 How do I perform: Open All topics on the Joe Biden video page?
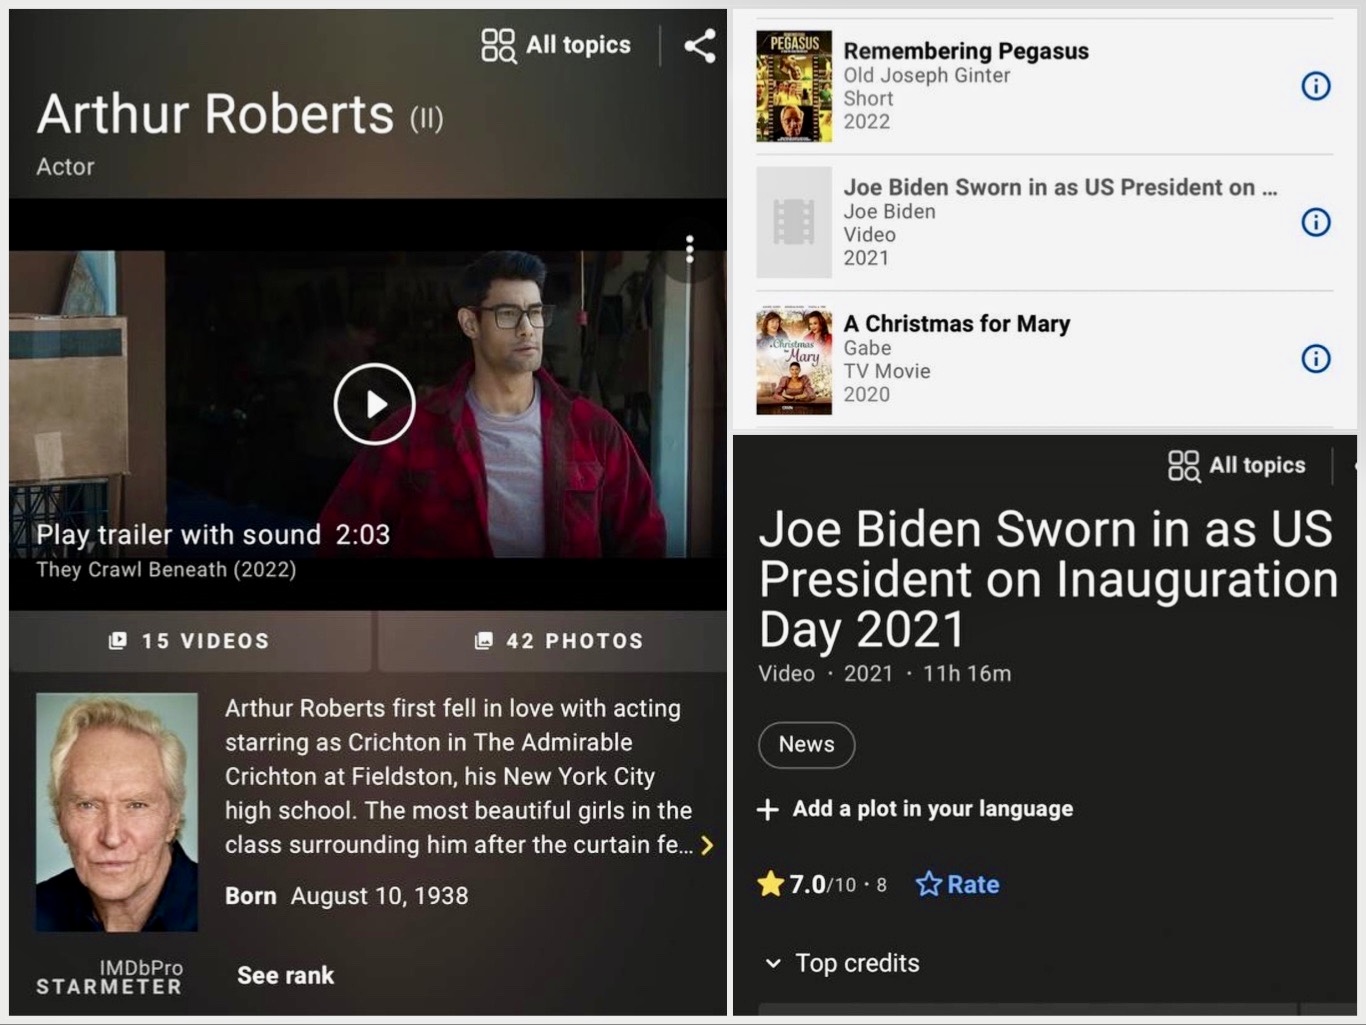pyautogui.click(x=1237, y=465)
